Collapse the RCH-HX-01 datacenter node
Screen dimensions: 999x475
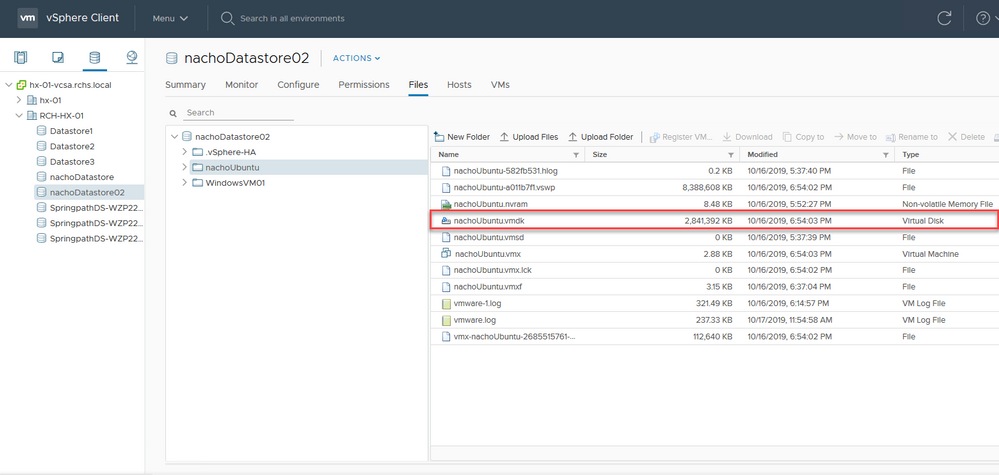click(x=19, y=116)
